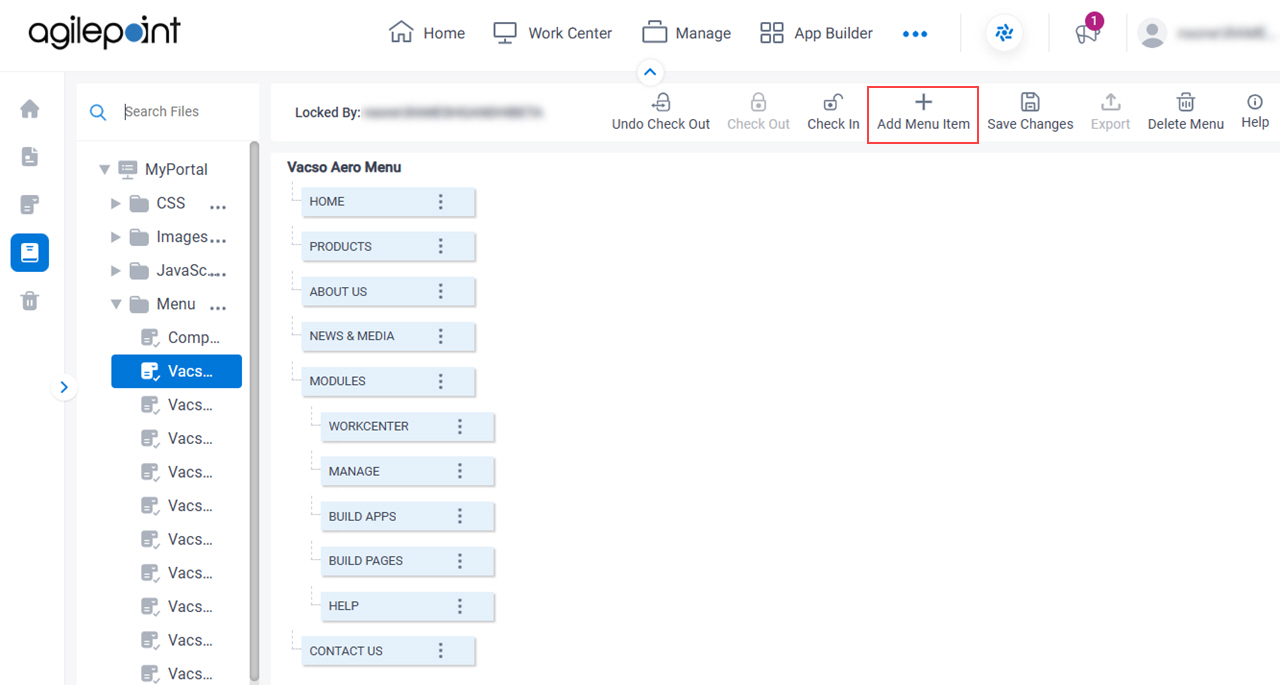Open options for BUILD APPS item
This screenshot has width=1280, height=685.
[x=460, y=516]
